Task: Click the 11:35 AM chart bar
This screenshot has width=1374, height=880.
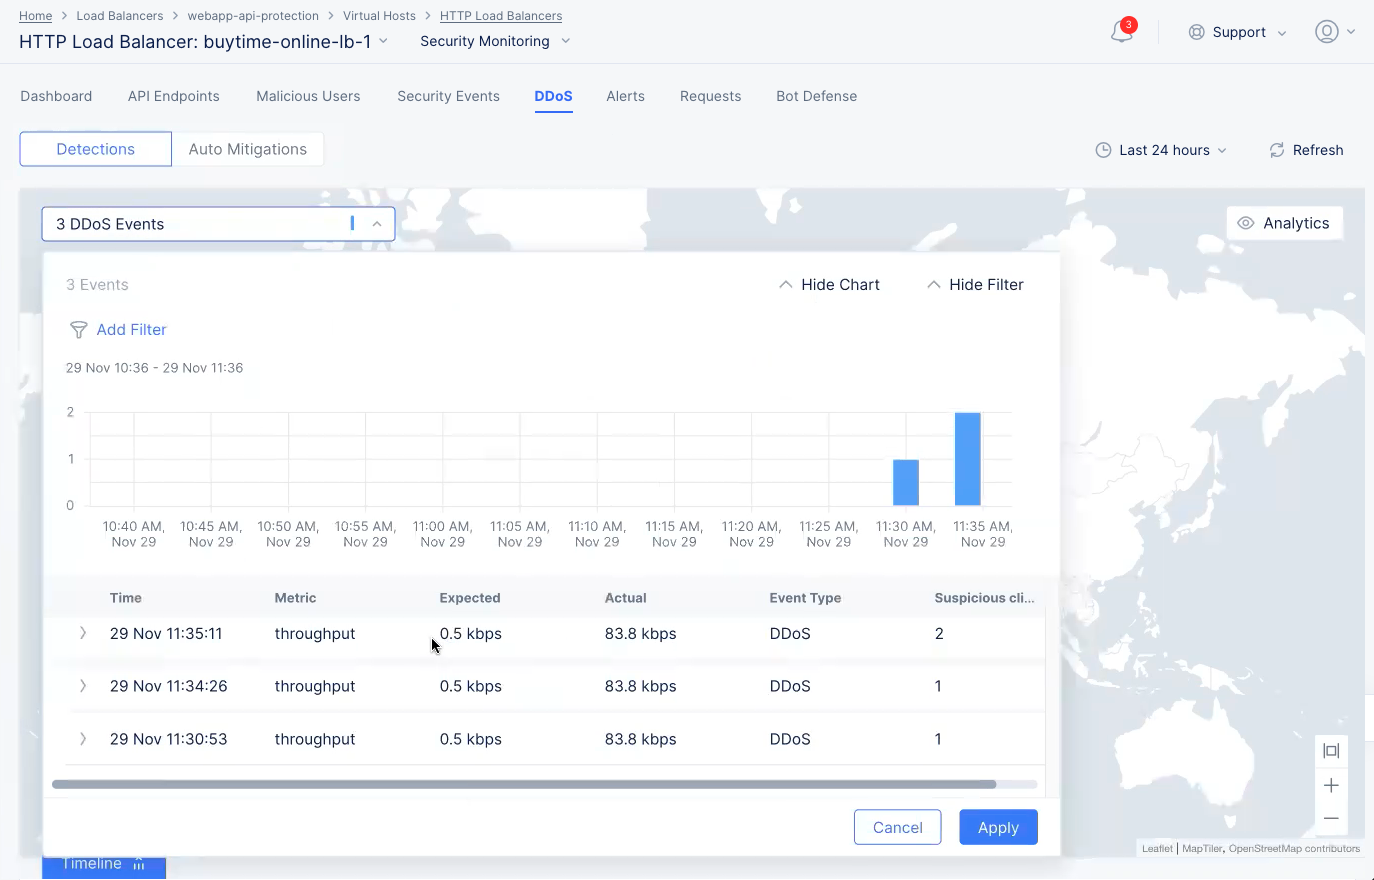Action: click(x=967, y=459)
